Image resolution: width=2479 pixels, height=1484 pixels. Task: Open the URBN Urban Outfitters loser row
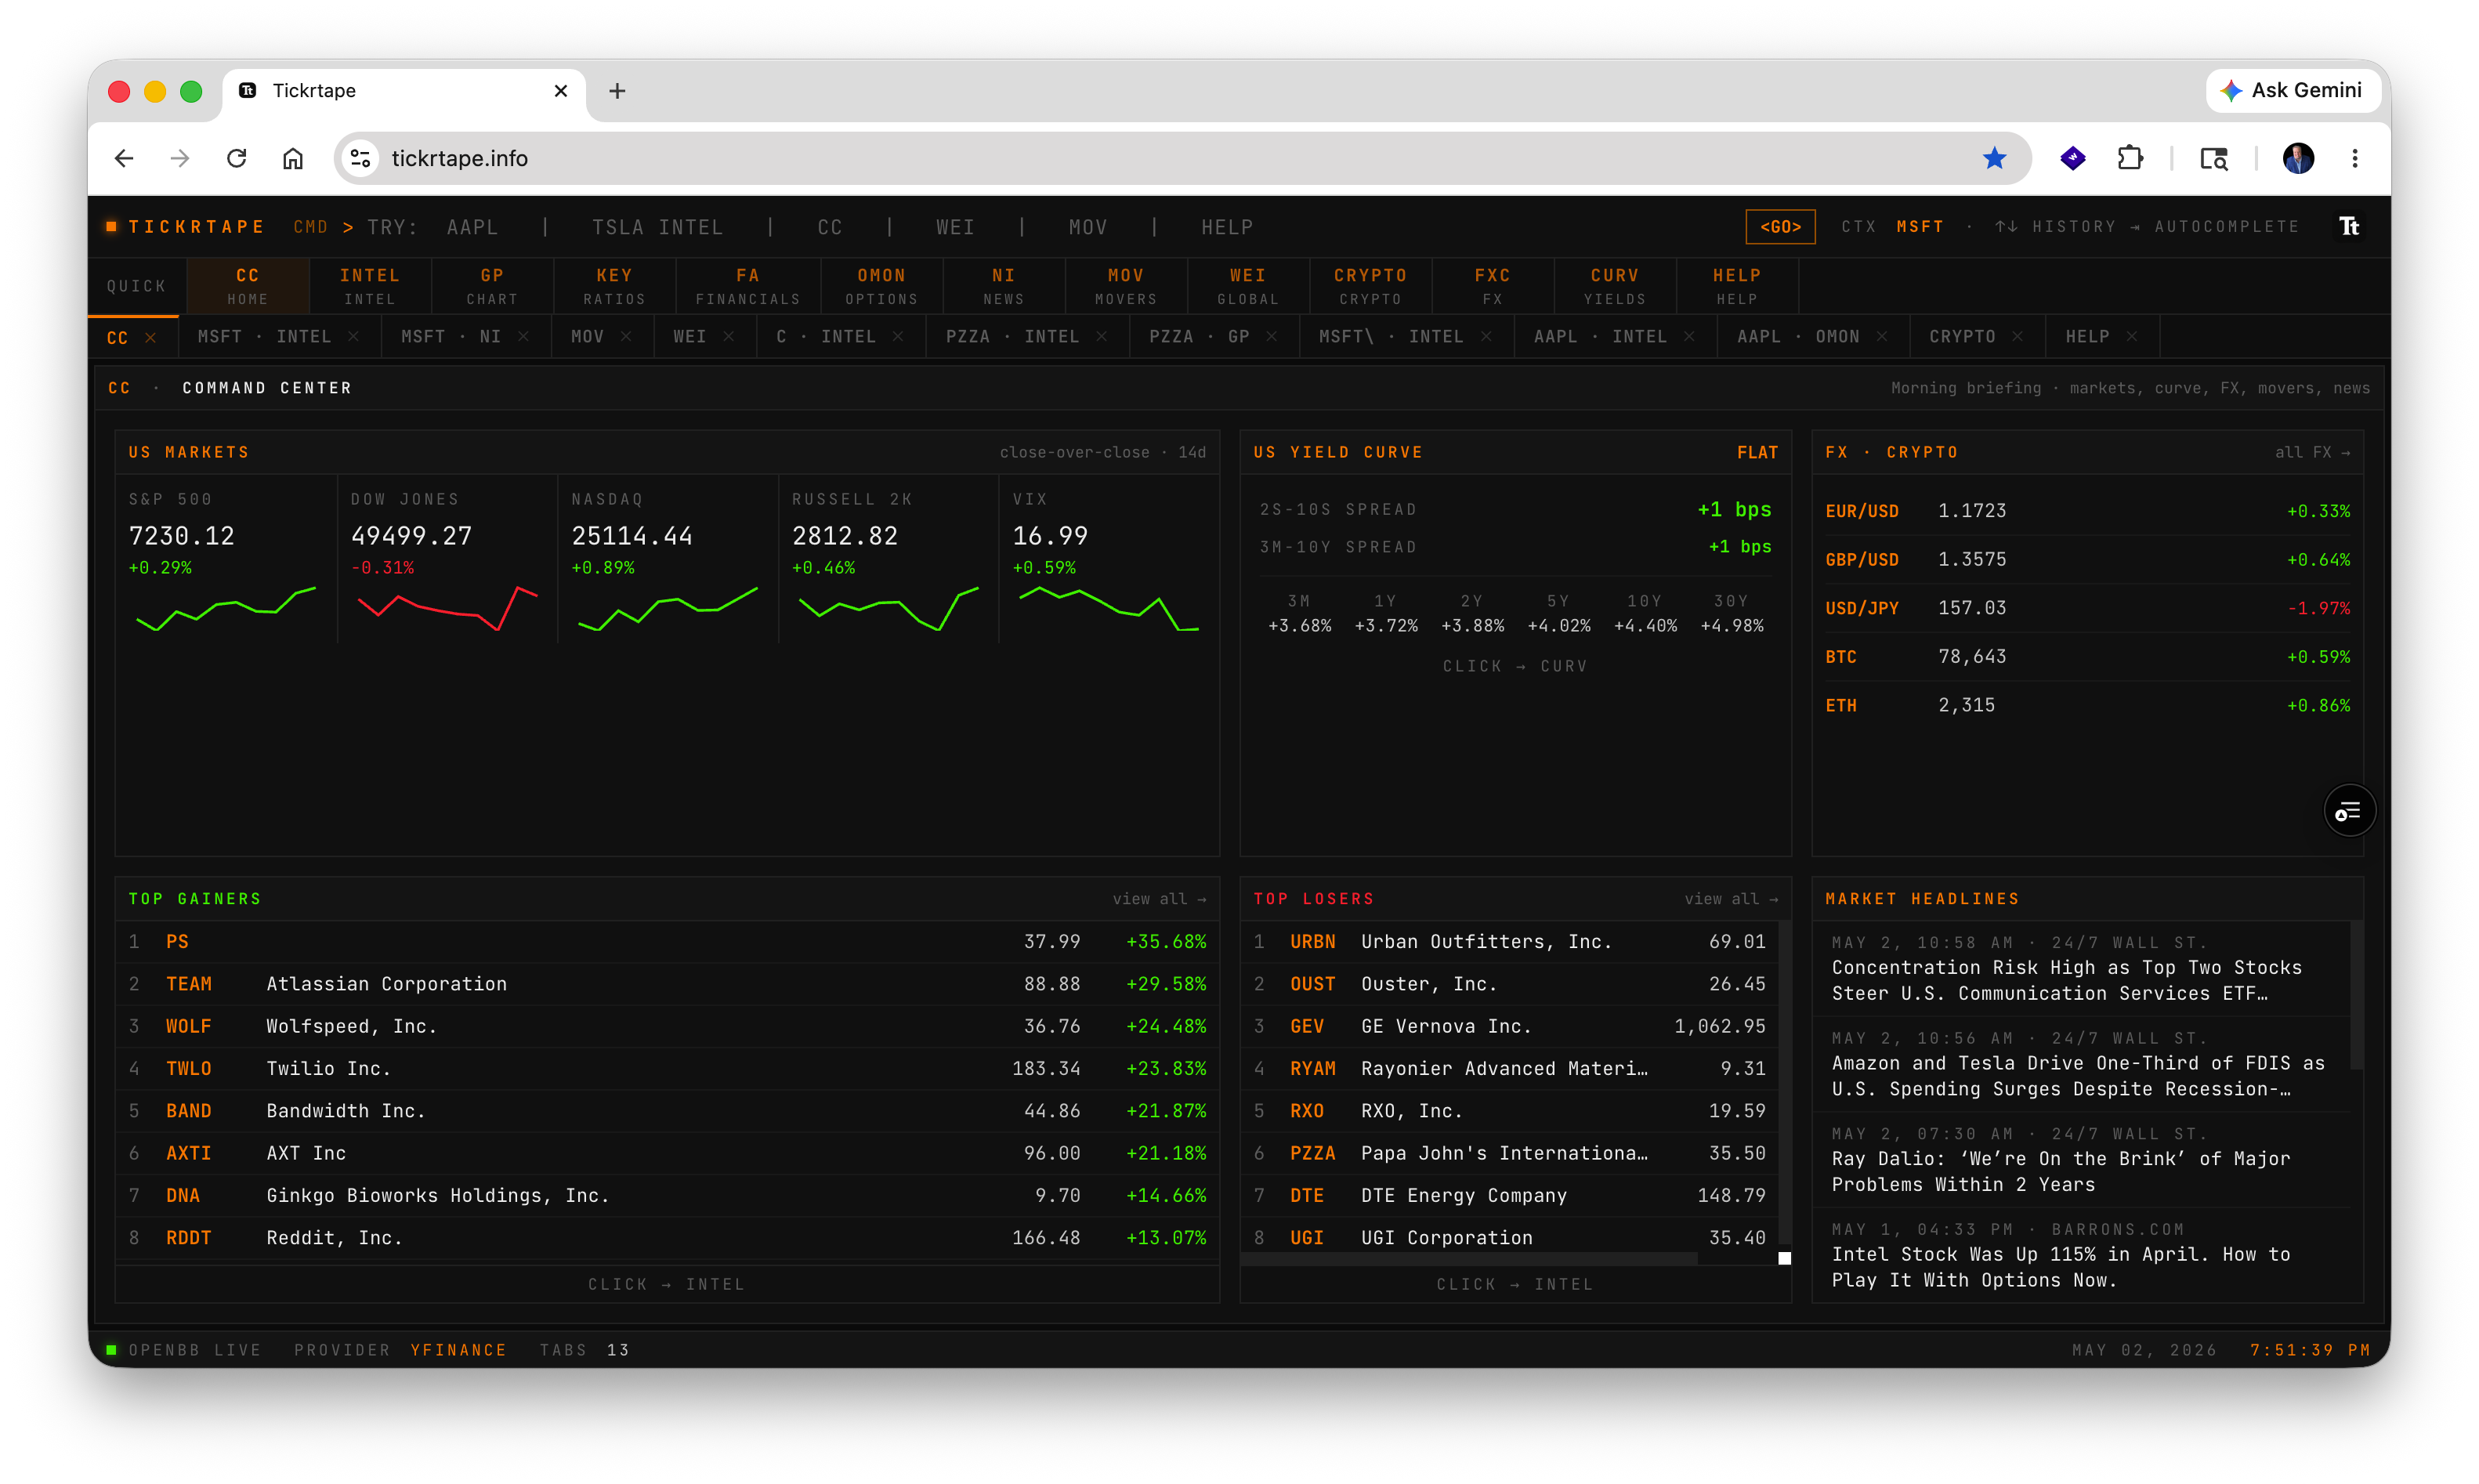pos(1510,942)
